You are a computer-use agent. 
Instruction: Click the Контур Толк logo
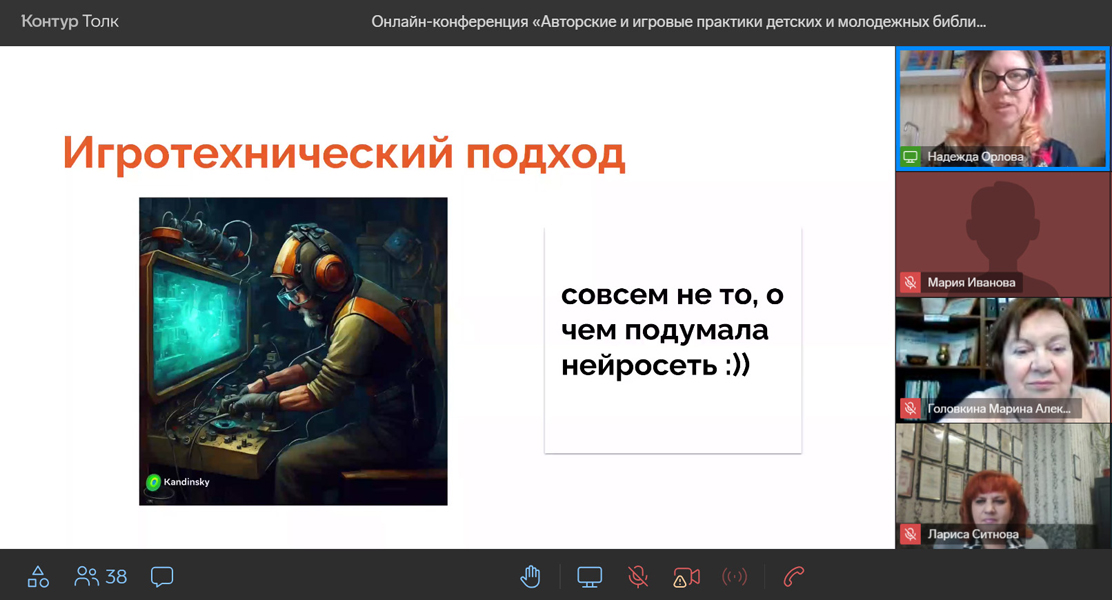coord(70,21)
